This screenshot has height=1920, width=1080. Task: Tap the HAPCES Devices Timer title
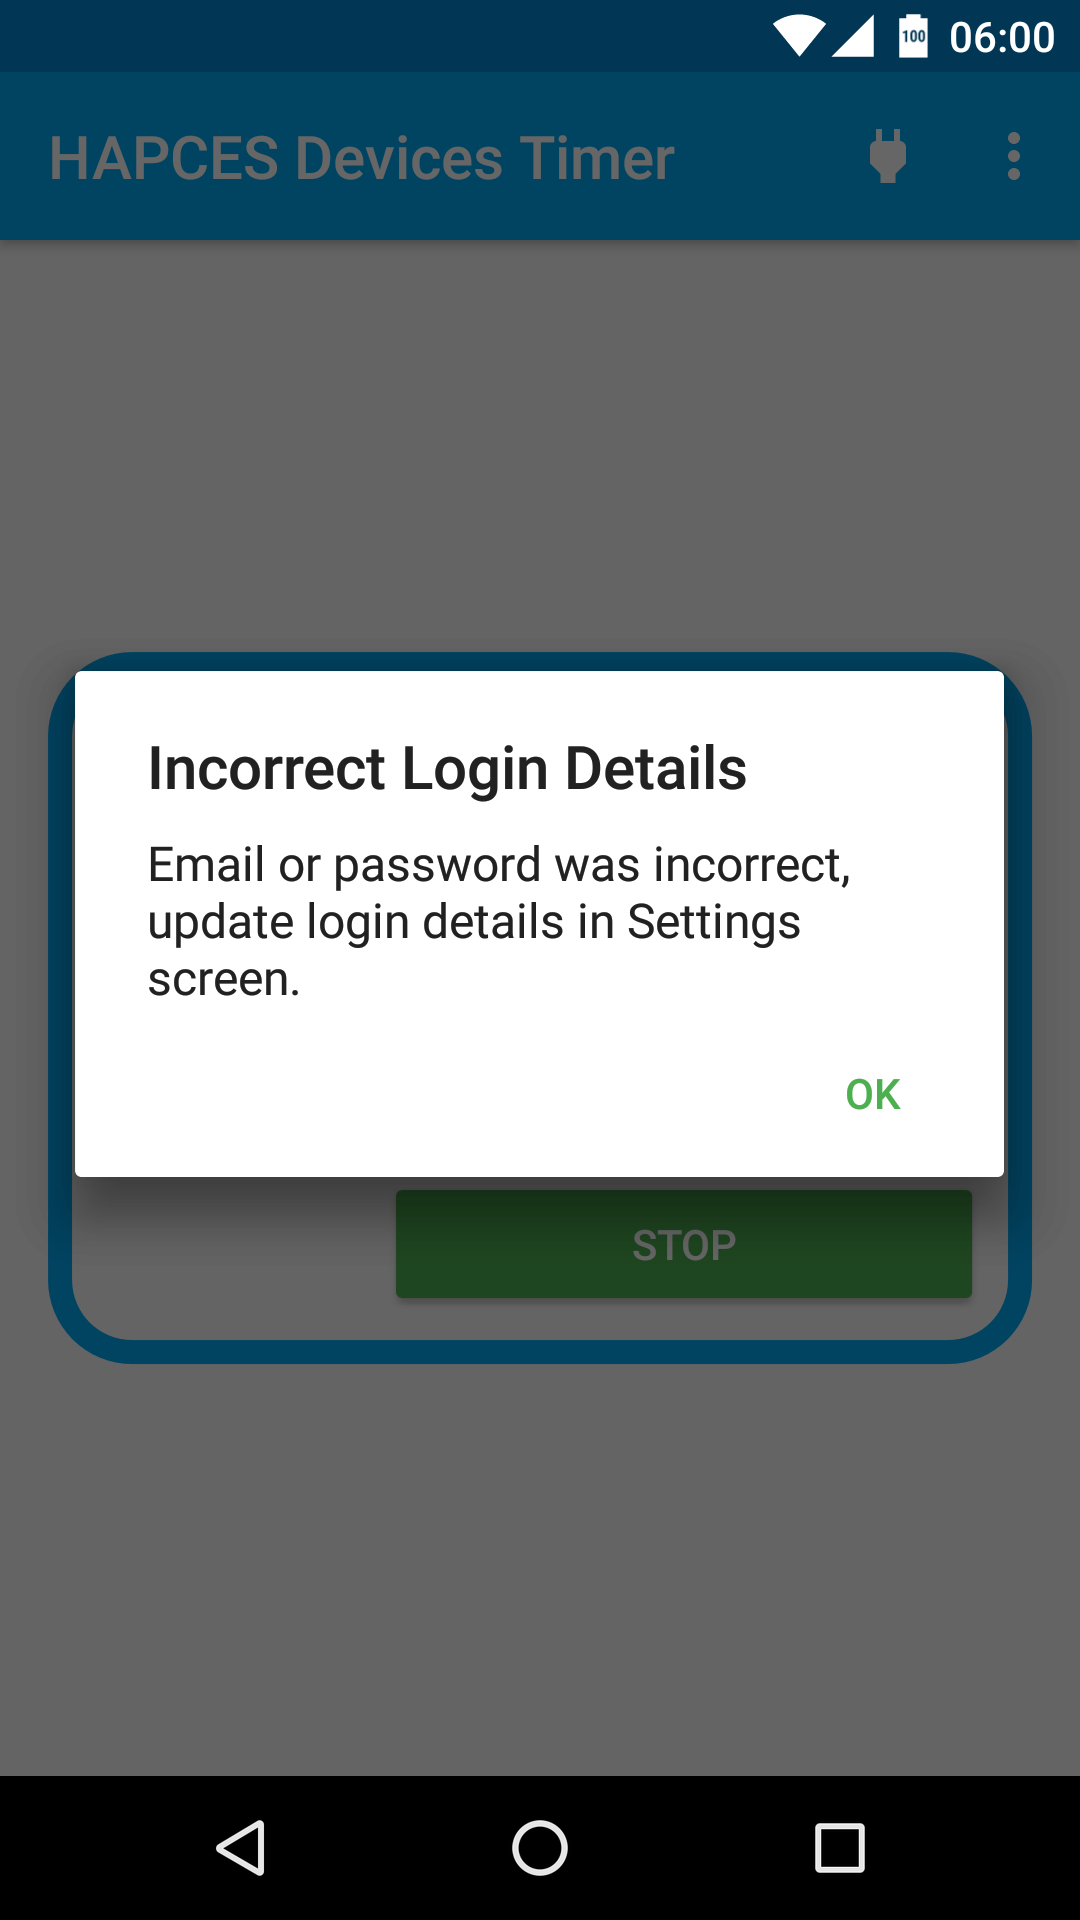coord(361,159)
